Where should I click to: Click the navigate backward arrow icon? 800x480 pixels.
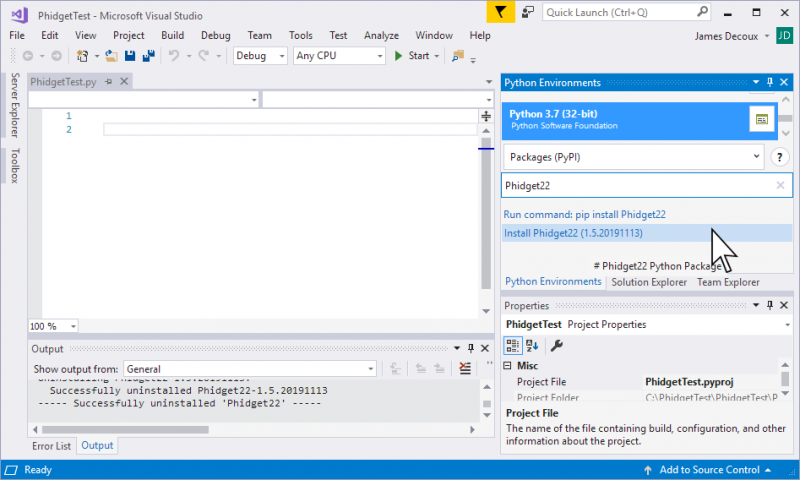click(x=28, y=56)
